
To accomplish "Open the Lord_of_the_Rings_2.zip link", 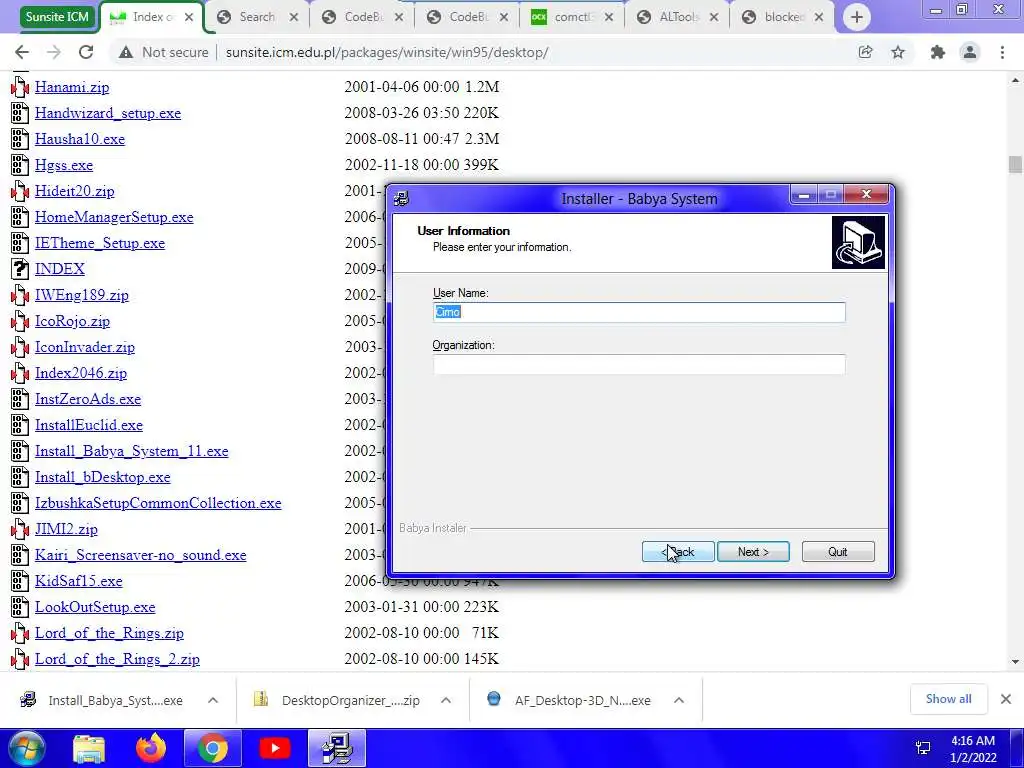I will pos(117,659).
